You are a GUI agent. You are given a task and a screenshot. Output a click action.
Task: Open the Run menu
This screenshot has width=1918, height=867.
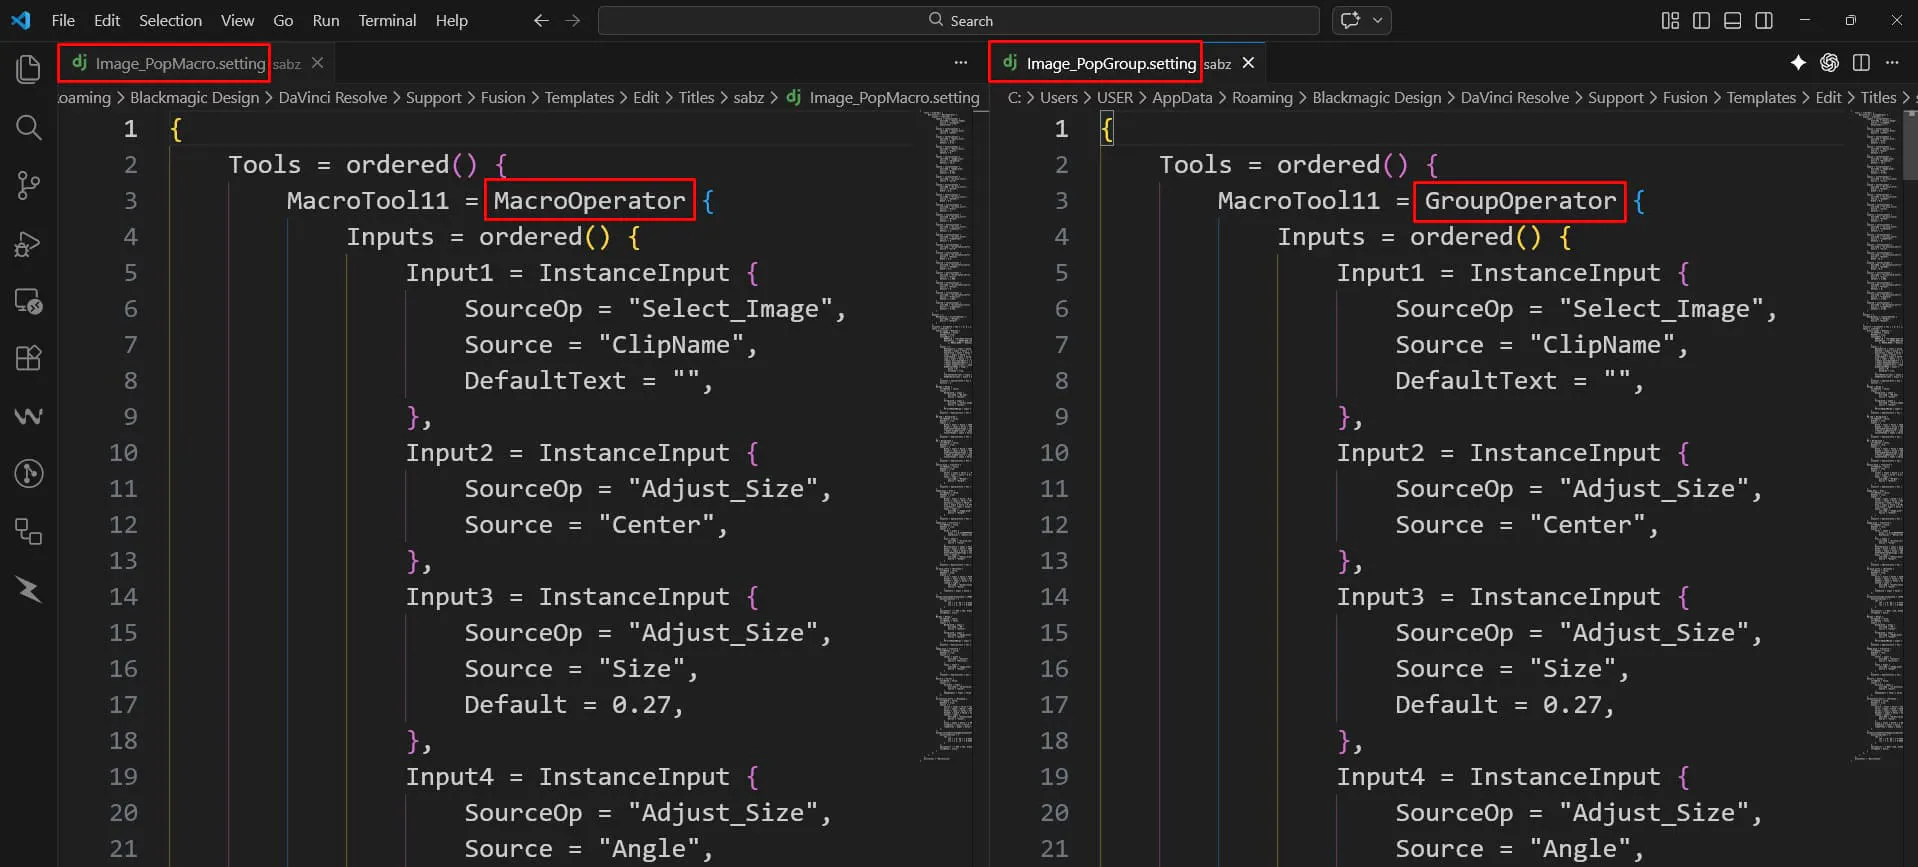(326, 20)
